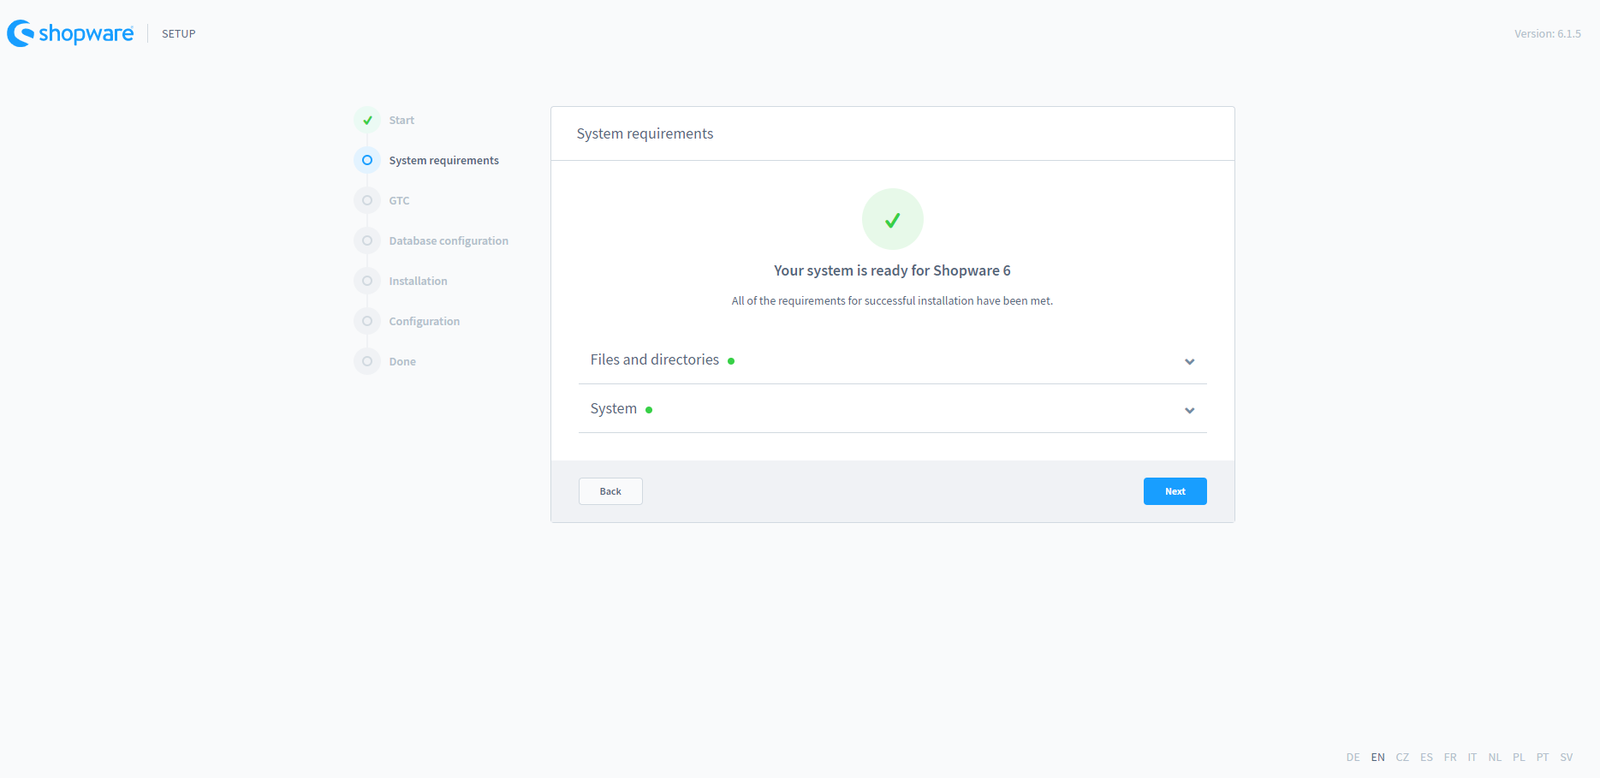The image size is (1600, 778).
Task: Go to next setup step
Action: point(1174,491)
